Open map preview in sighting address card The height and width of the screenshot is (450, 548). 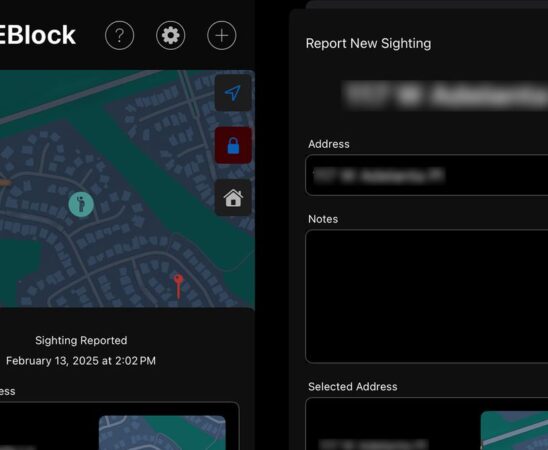pyautogui.click(x=162, y=433)
